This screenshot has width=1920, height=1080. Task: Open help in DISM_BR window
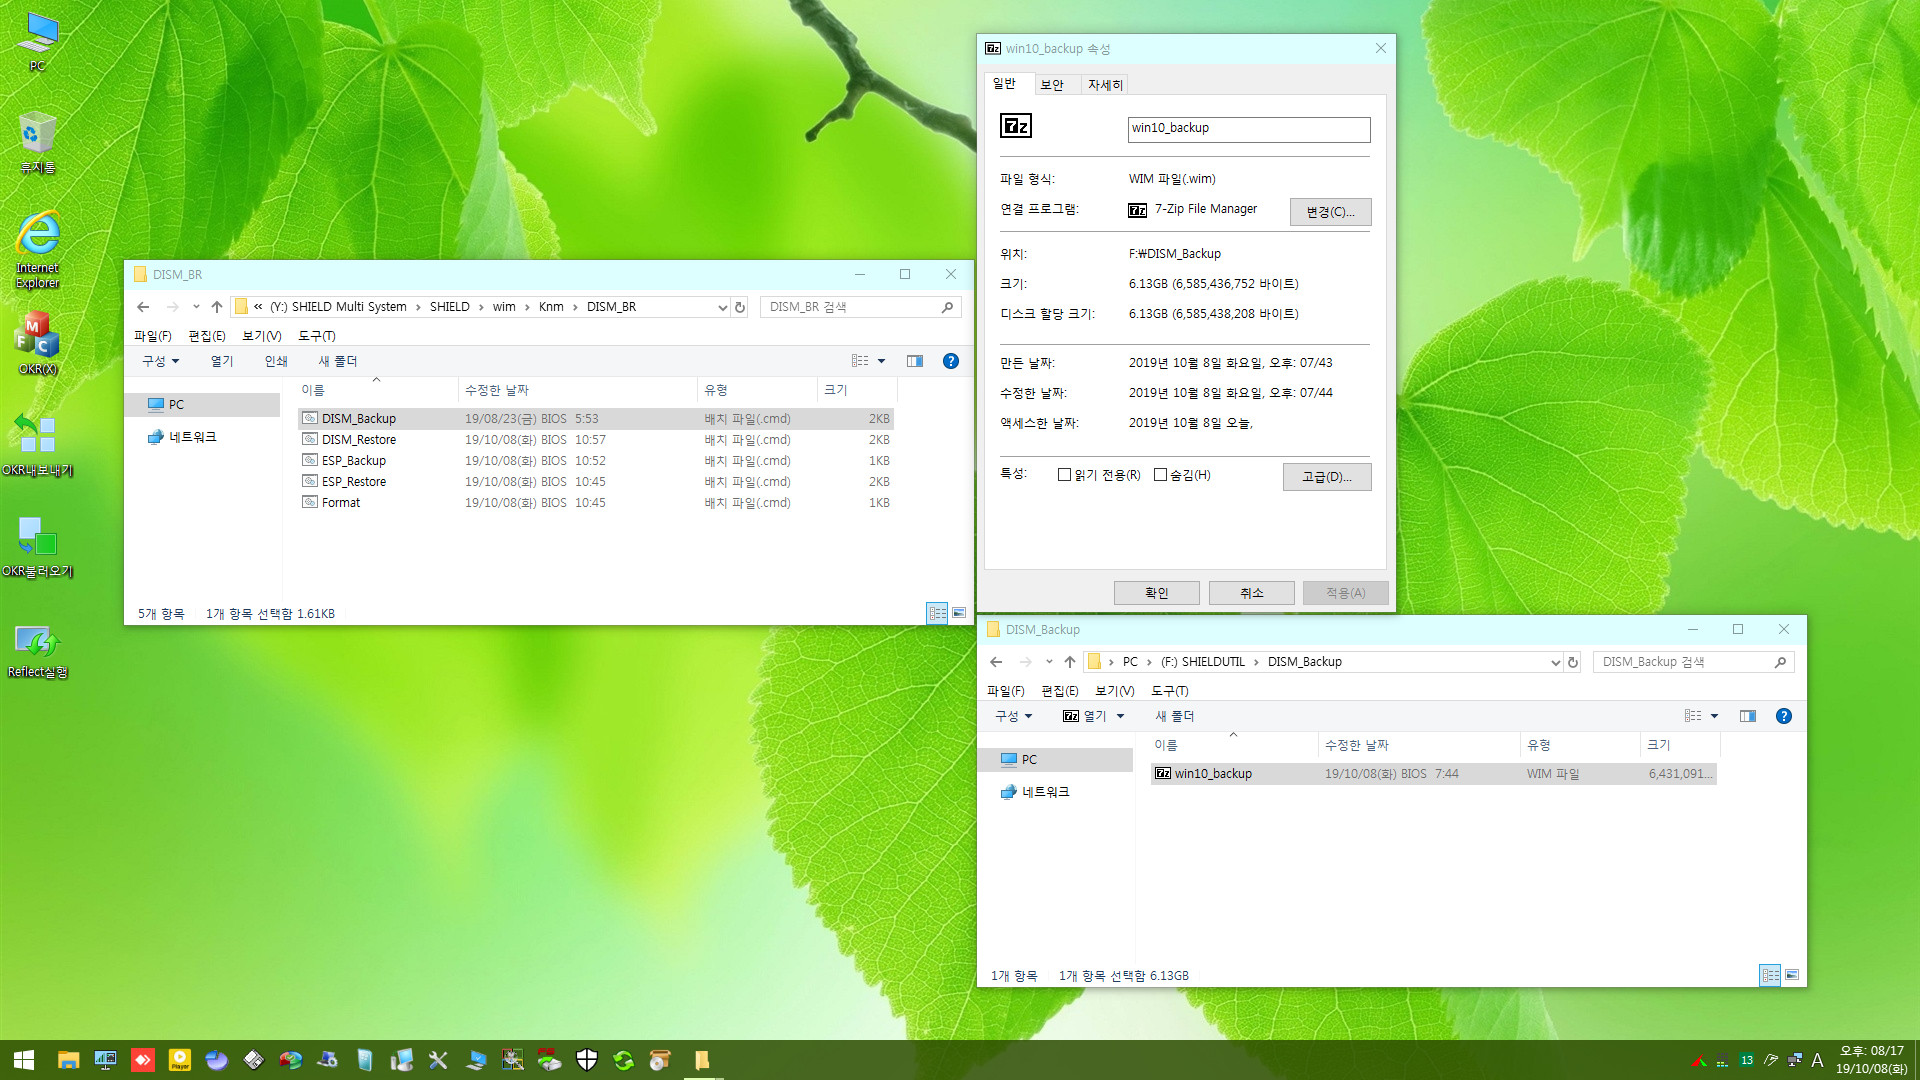951,361
